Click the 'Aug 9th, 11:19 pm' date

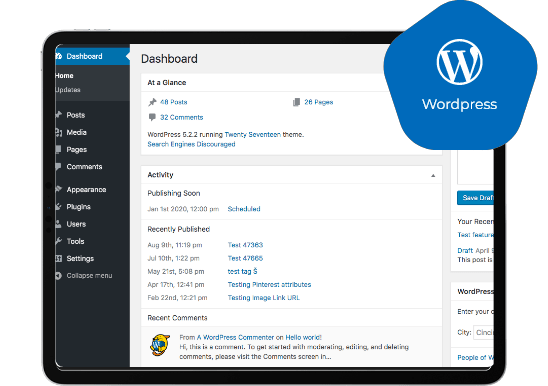coord(175,245)
